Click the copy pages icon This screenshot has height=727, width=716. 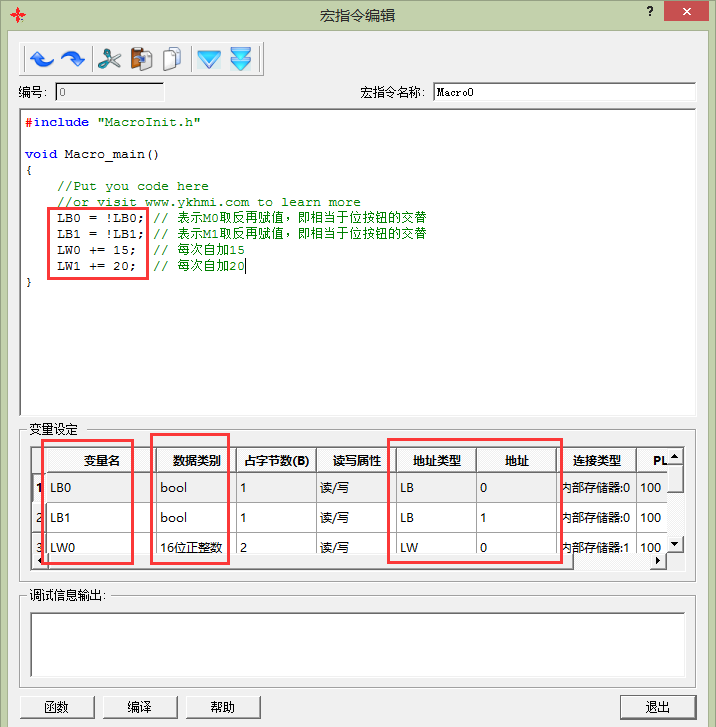173,58
